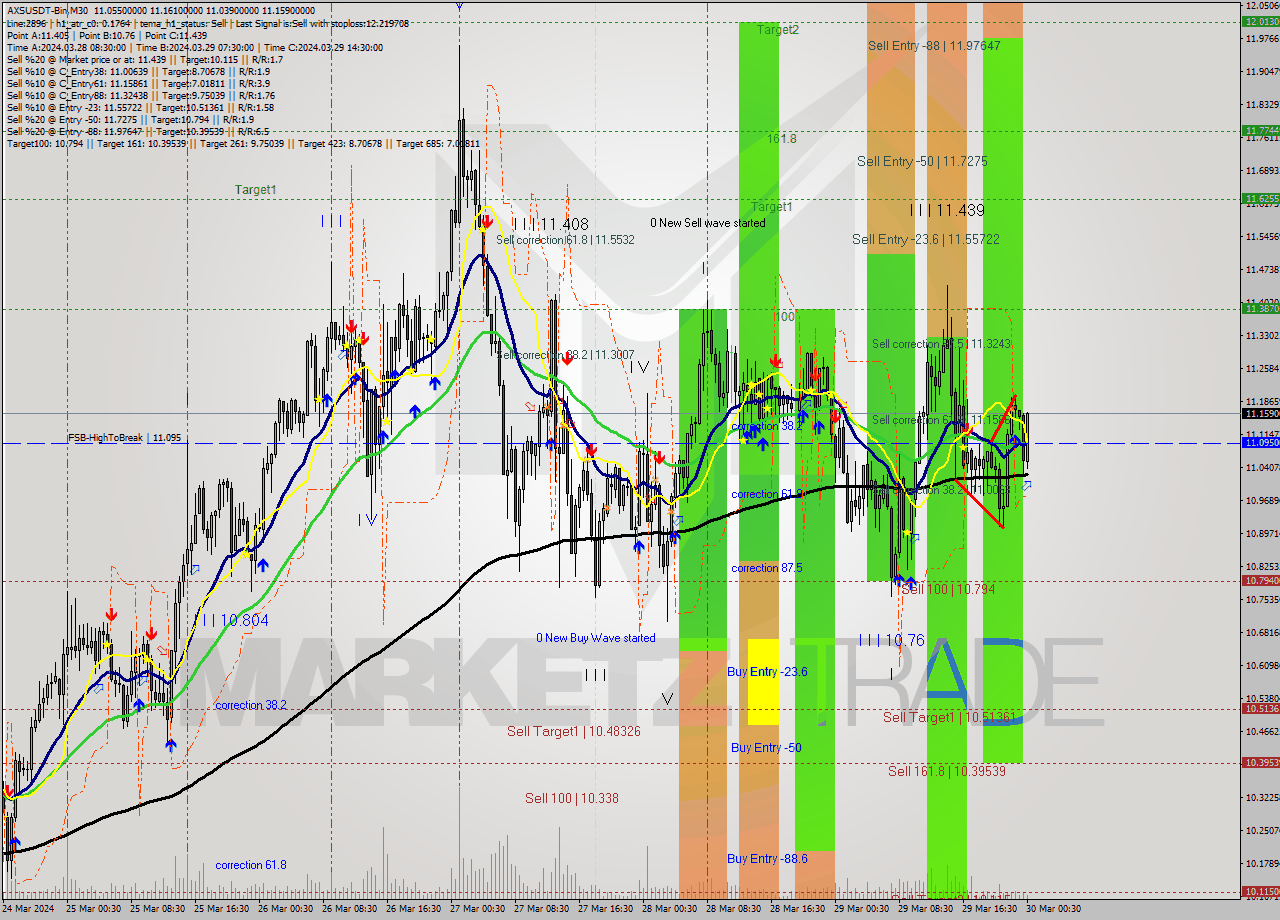Screen dimensions: 1280x920
Task: Click the 'Buy Entry -88.6' label
Action: (x=768, y=859)
